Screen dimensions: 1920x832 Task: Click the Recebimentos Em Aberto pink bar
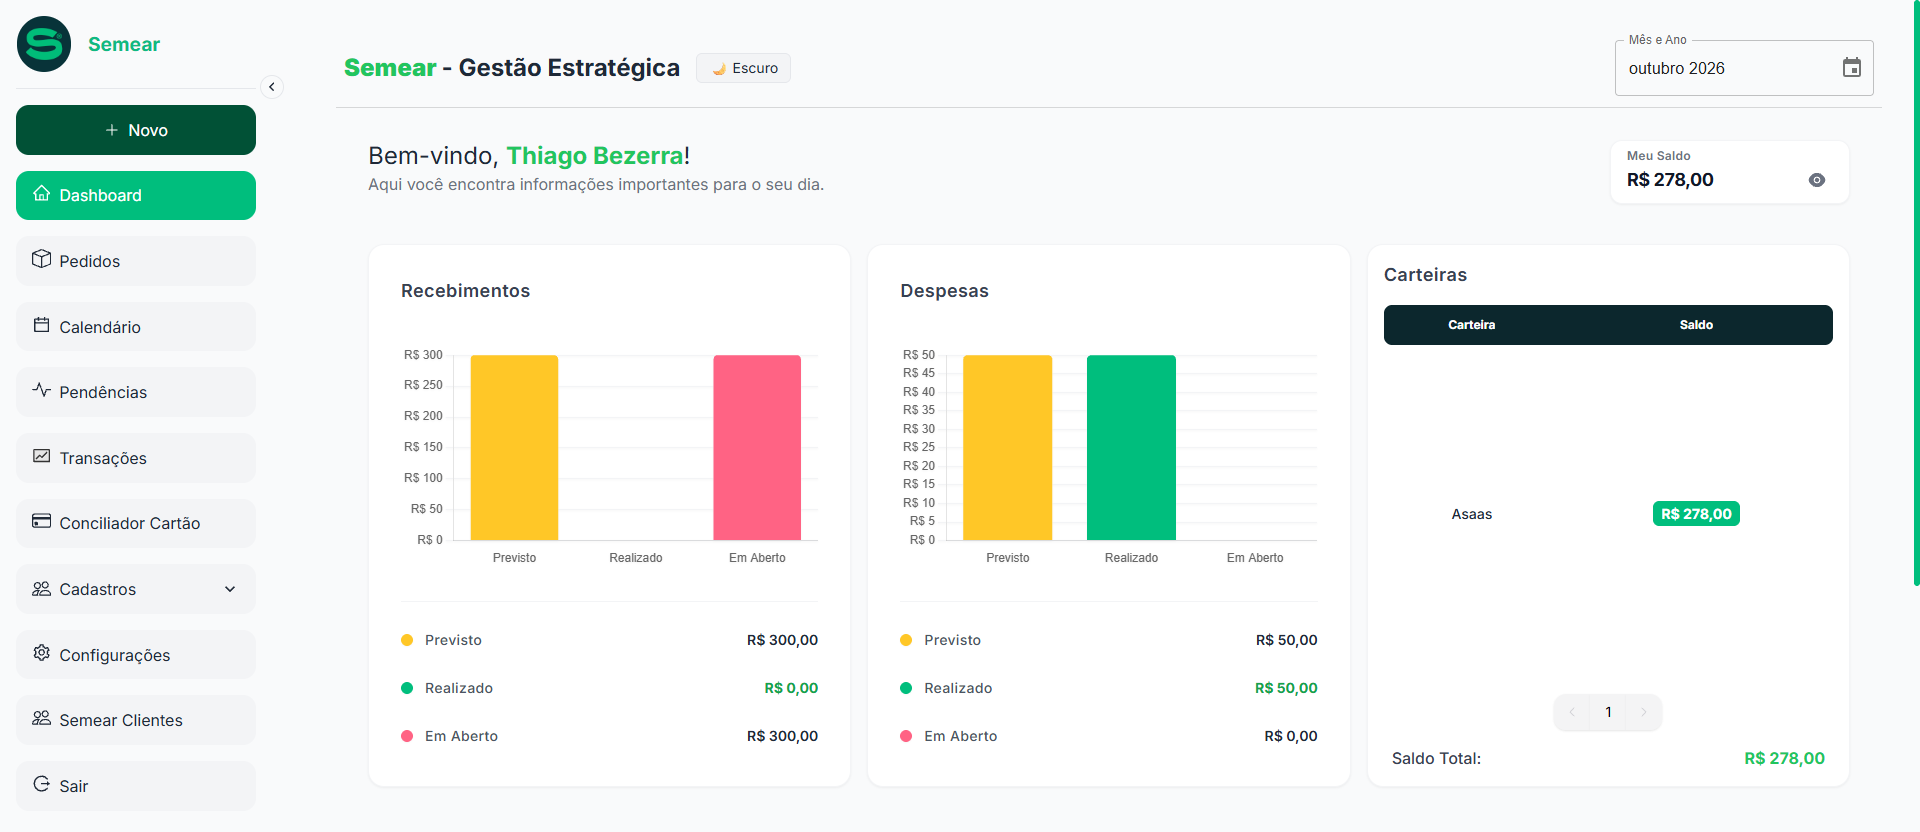coord(757,448)
